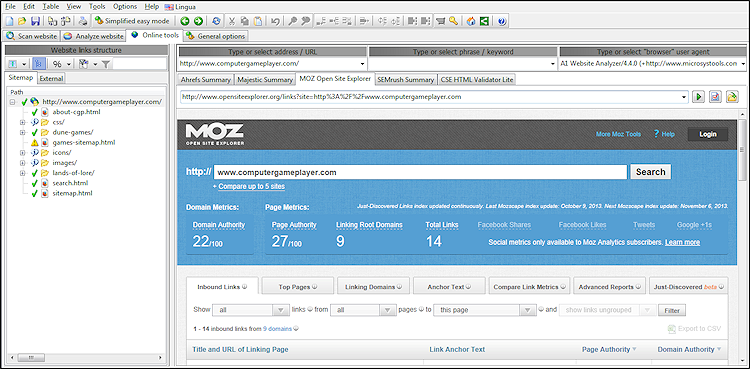Open the SEMrush Summary tab
Image resolution: width=750 pixels, height=369 pixels.
(406, 79)
